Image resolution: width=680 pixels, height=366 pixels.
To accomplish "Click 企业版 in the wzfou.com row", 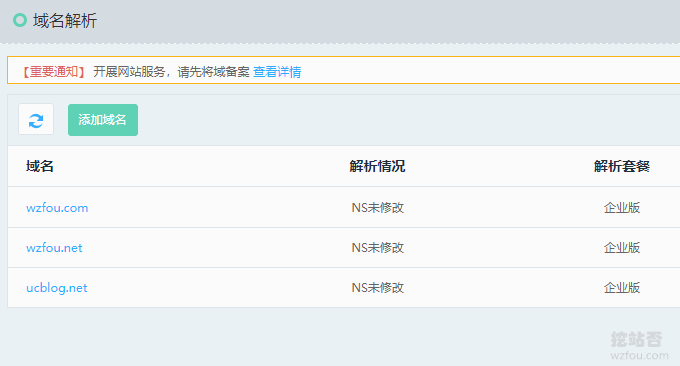I will [622, 208].
